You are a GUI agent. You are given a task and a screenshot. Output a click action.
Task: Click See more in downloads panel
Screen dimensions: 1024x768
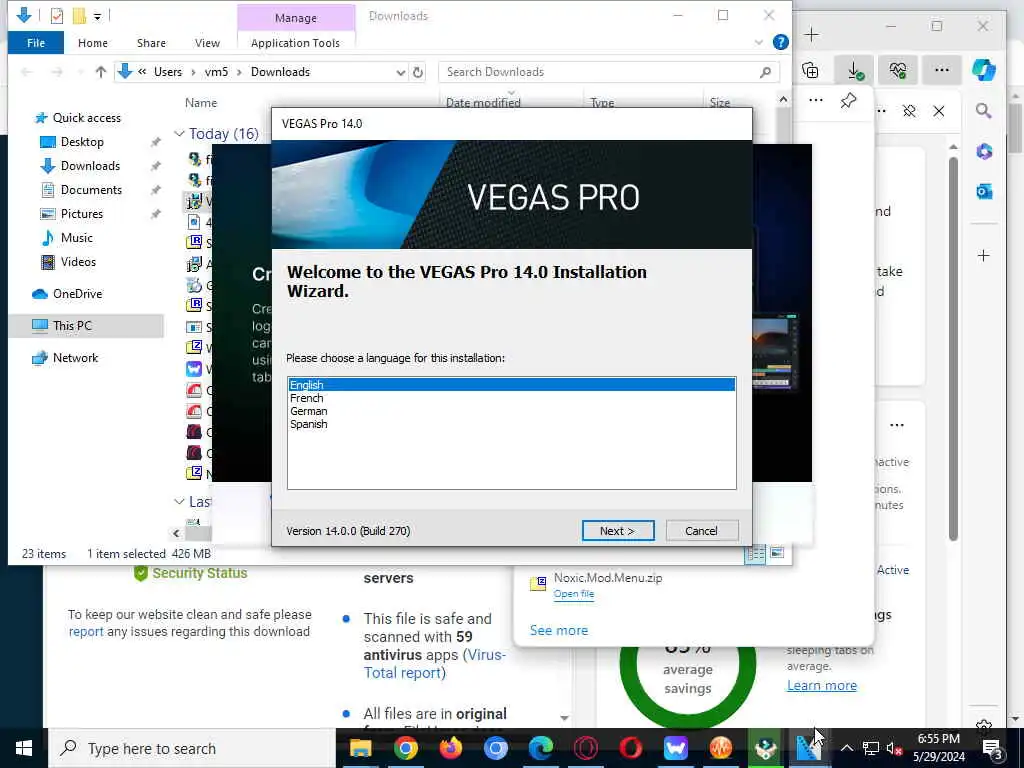tap(558, 630)
